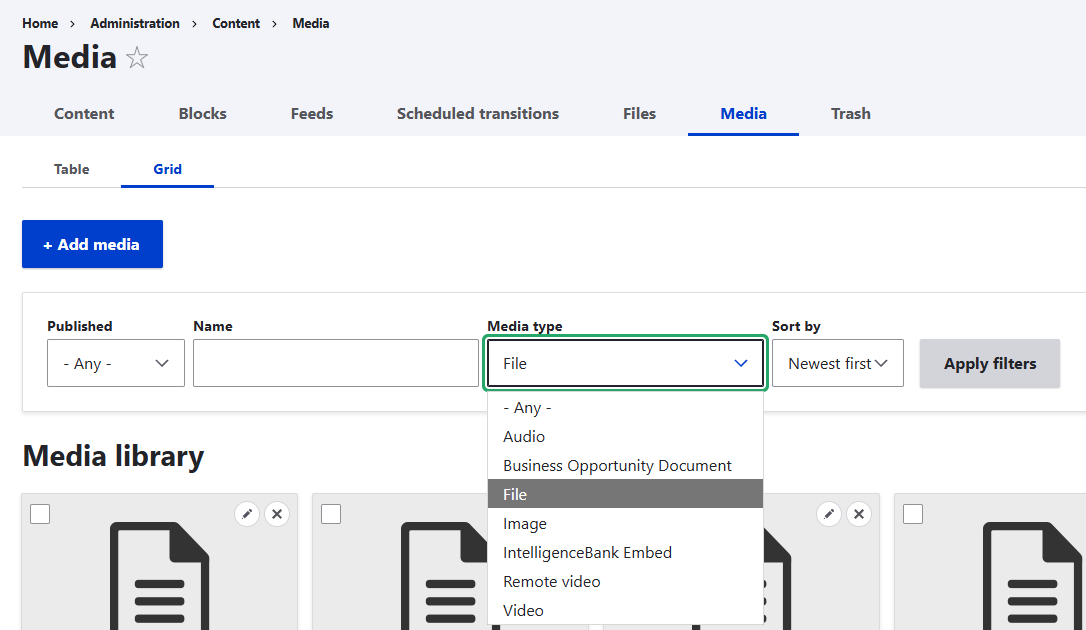Click the rightmost card's document file icon

pos(1030,580)
